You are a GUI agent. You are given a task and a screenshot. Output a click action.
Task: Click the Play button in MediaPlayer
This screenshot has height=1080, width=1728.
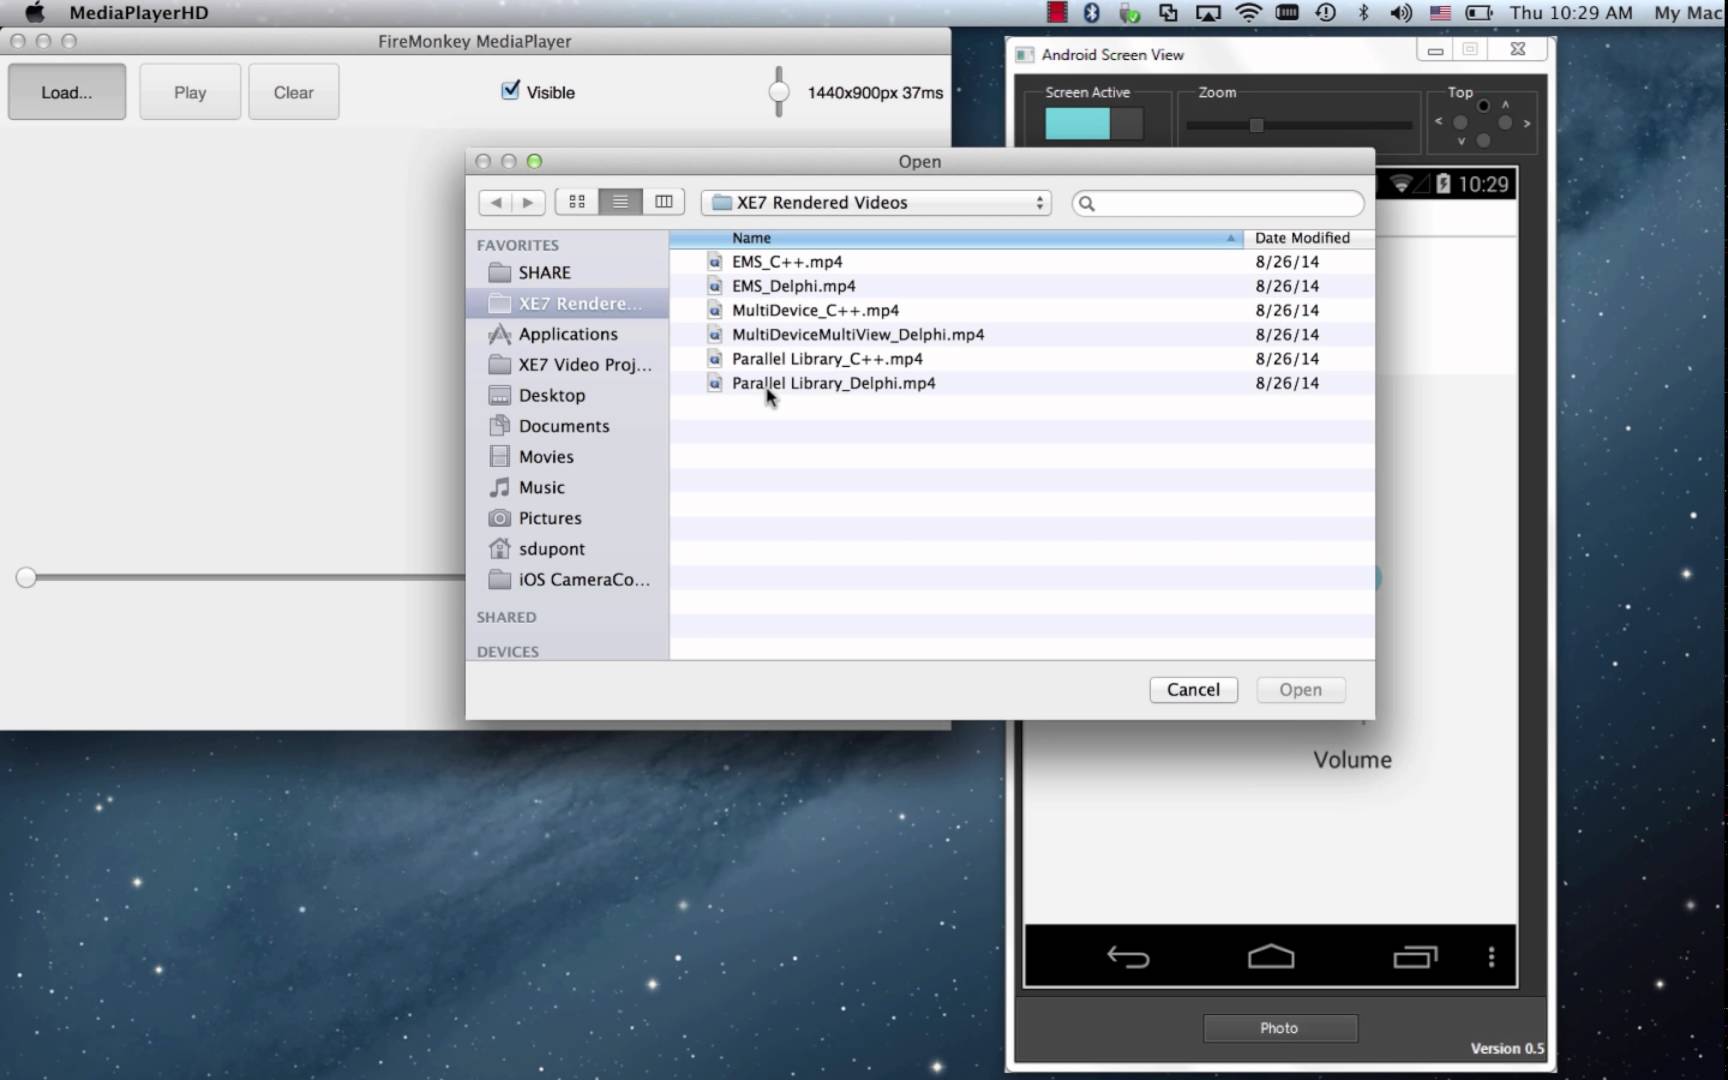[190, 92]
